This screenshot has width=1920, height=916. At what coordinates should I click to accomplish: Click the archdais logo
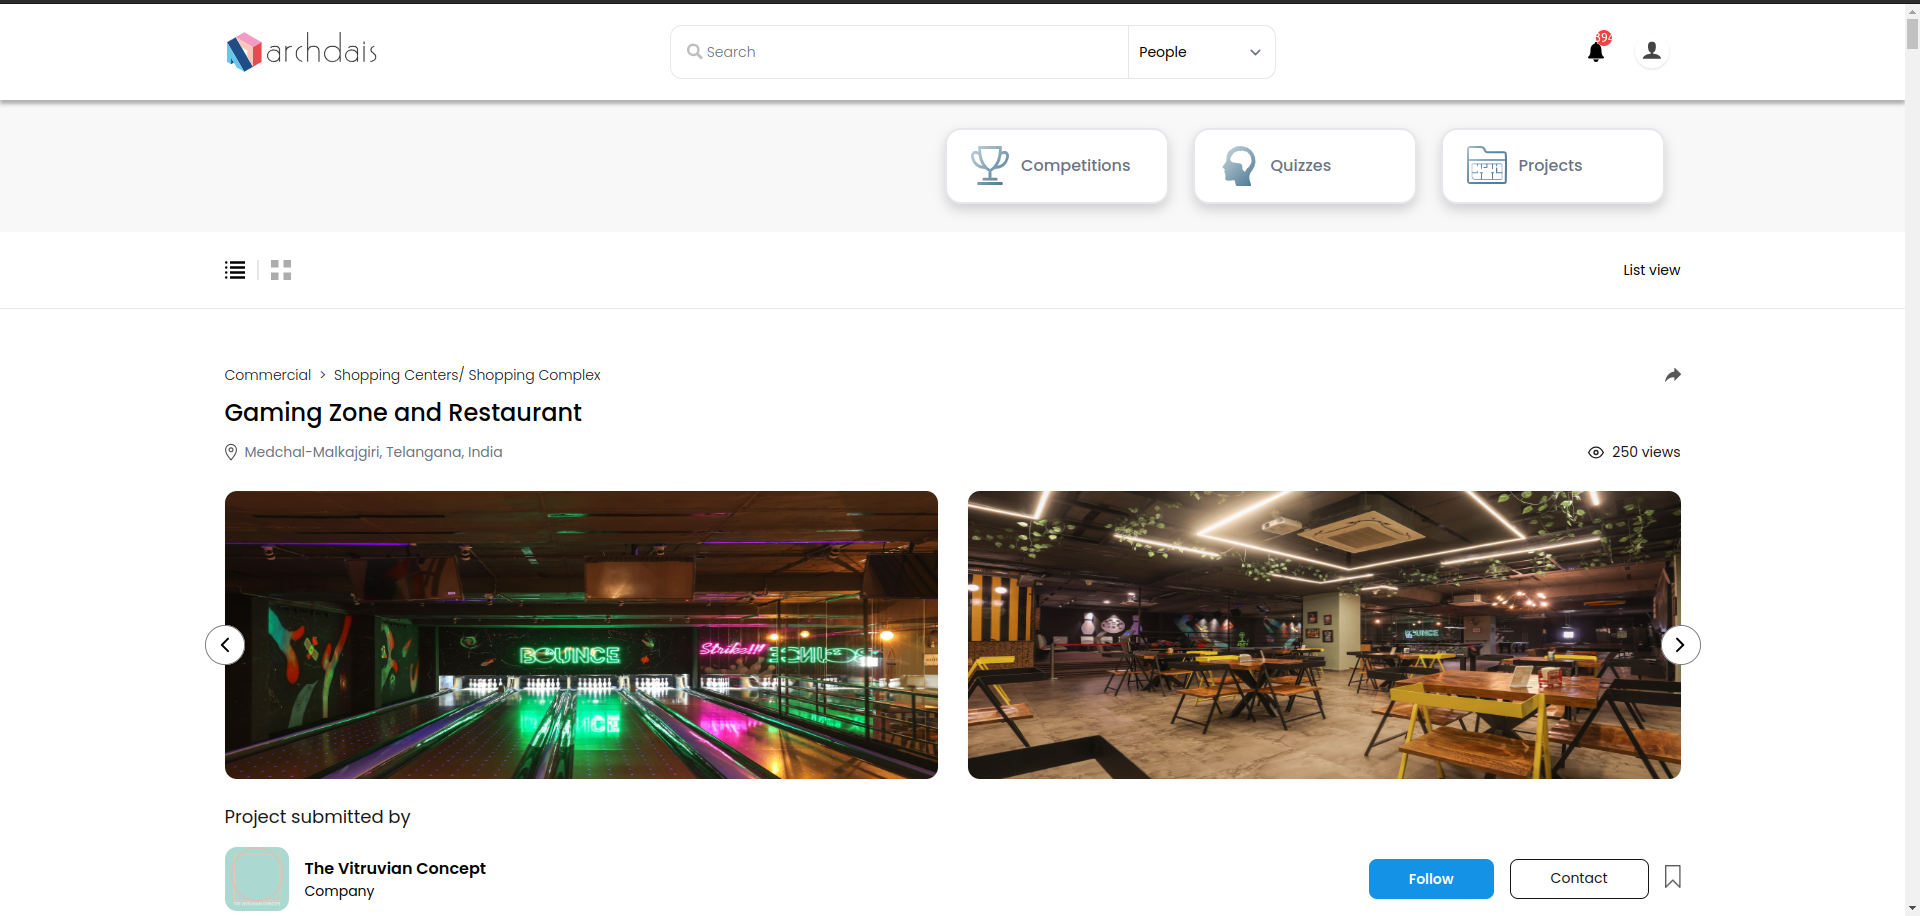[x=300, y=51]
